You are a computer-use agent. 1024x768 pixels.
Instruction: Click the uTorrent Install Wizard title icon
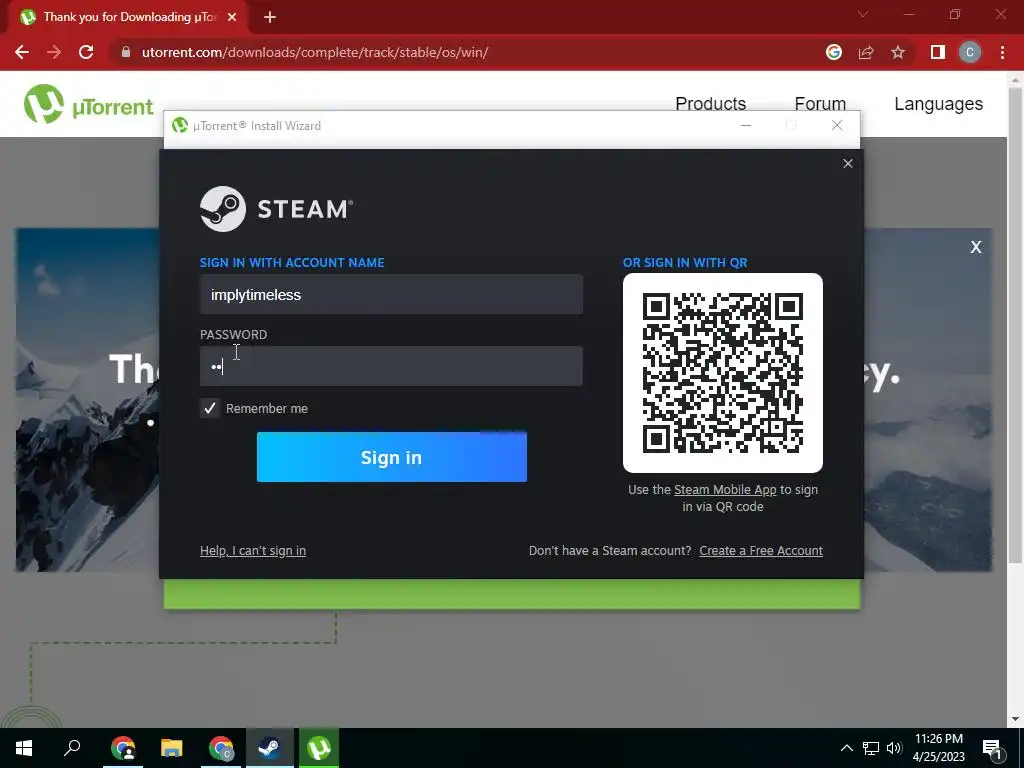(x=180, y=125)
